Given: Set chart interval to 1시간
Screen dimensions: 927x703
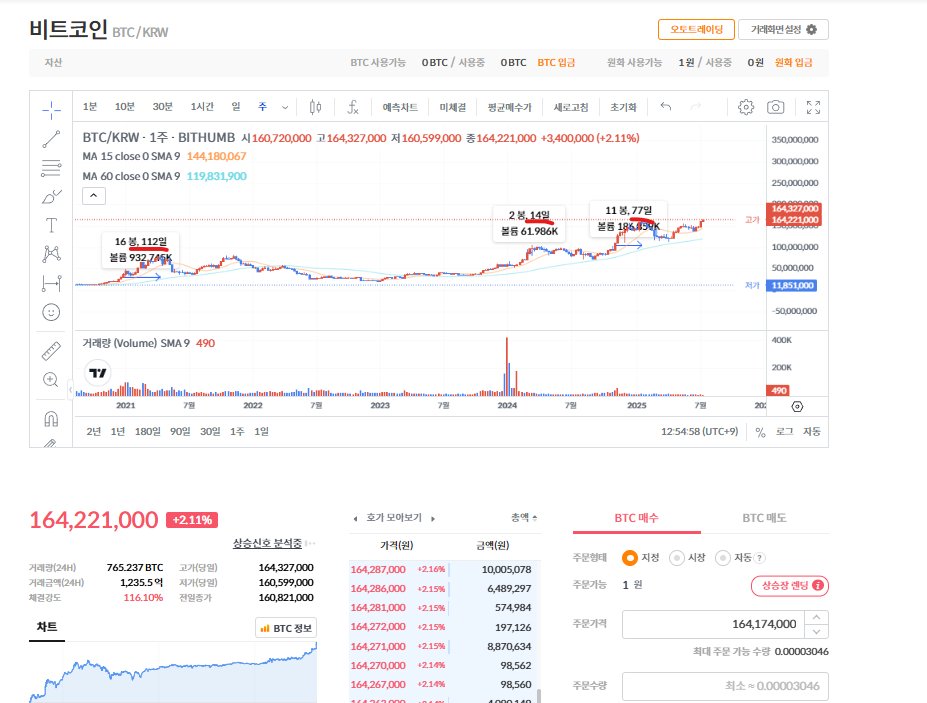Looking at the screenshot, I should [202, 106].
